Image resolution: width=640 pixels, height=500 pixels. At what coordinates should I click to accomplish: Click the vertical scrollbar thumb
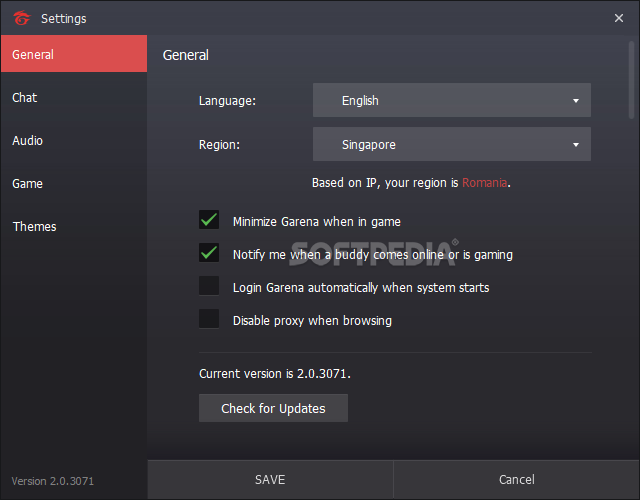point(631,80)
